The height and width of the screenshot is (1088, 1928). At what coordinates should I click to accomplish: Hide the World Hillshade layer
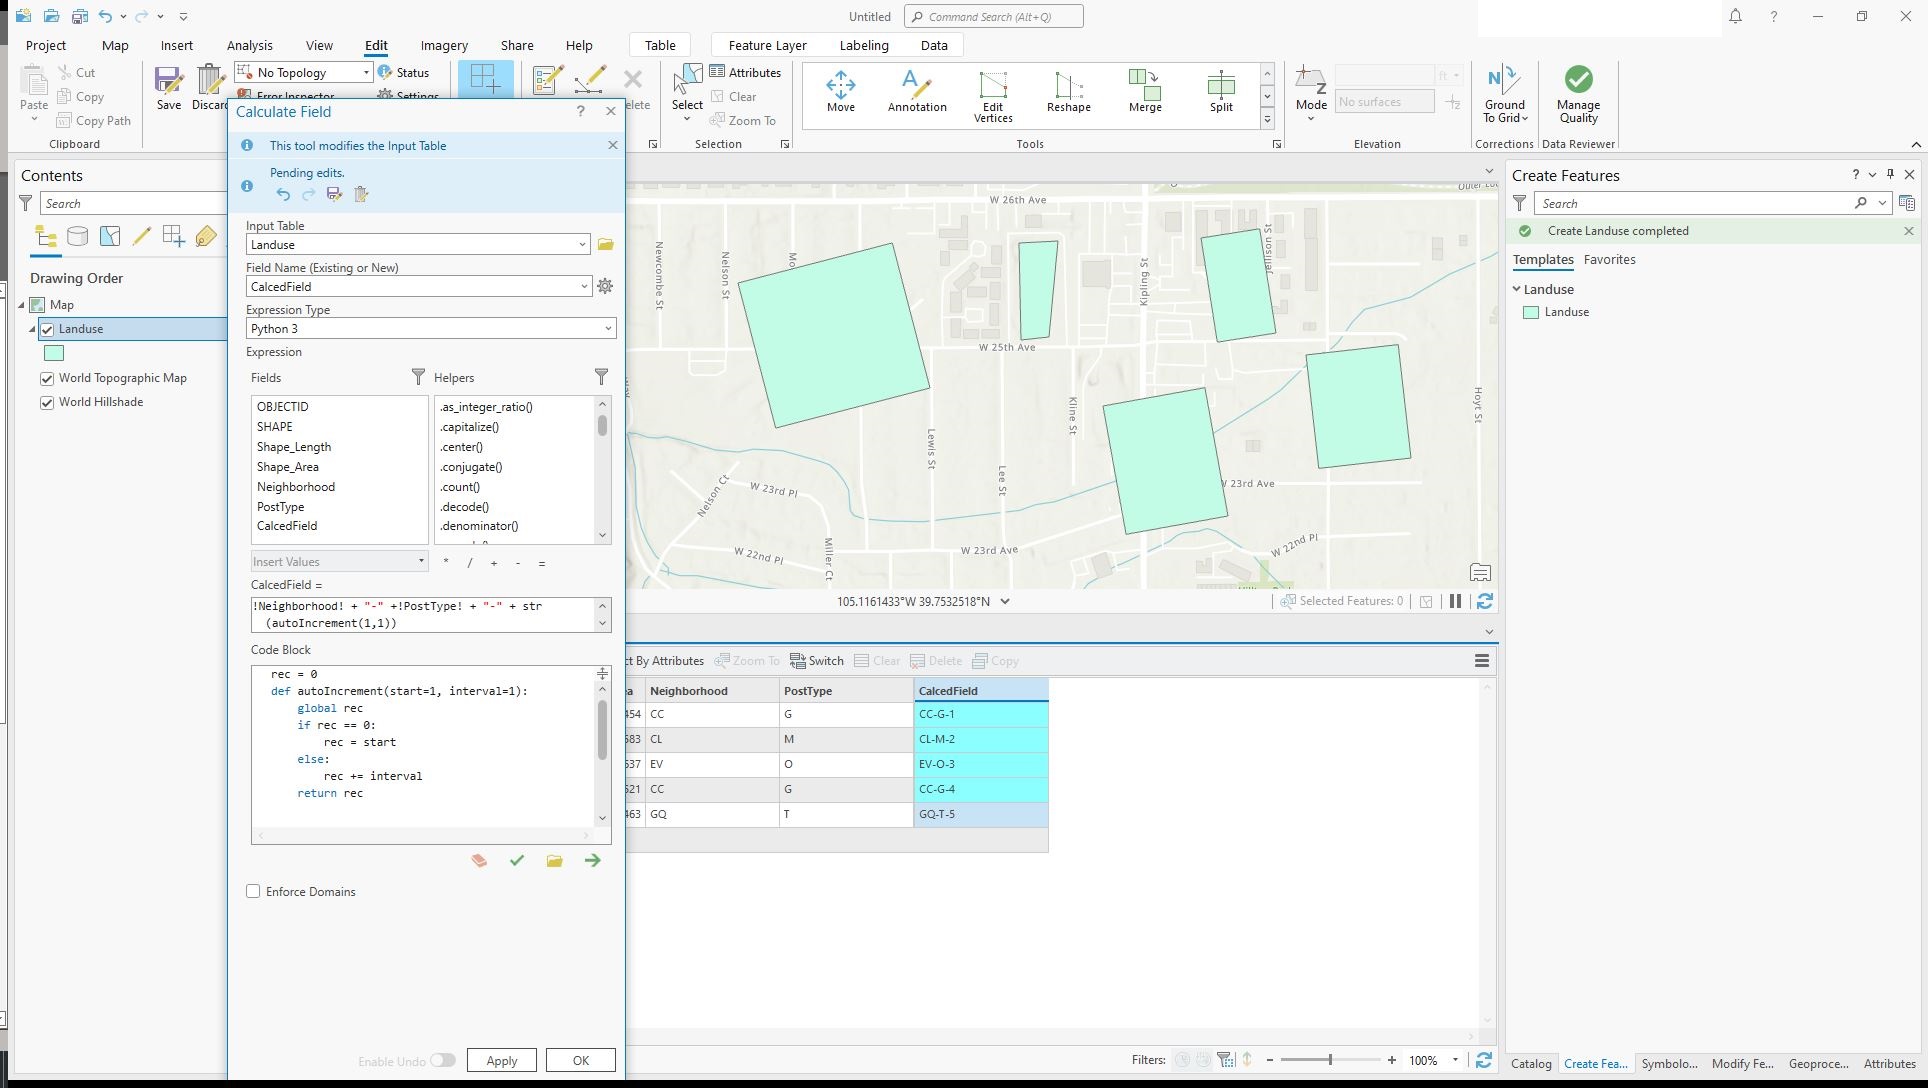(47, 402)
